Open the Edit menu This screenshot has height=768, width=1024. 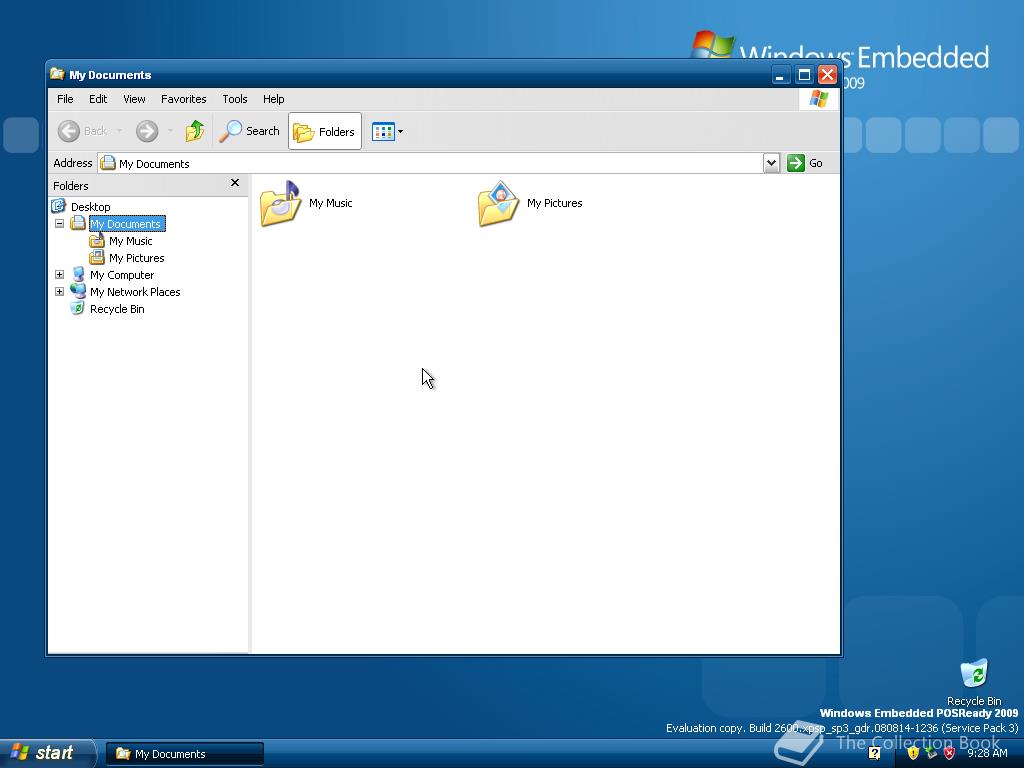(x=98, y=99)
